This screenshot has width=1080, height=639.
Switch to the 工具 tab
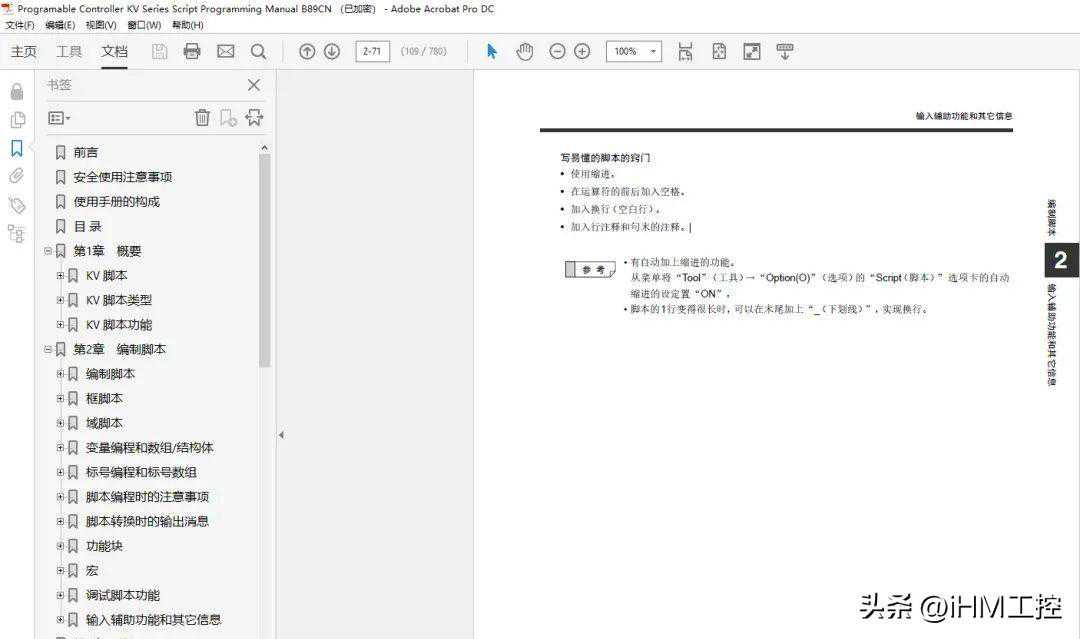(x=69, y=51)
